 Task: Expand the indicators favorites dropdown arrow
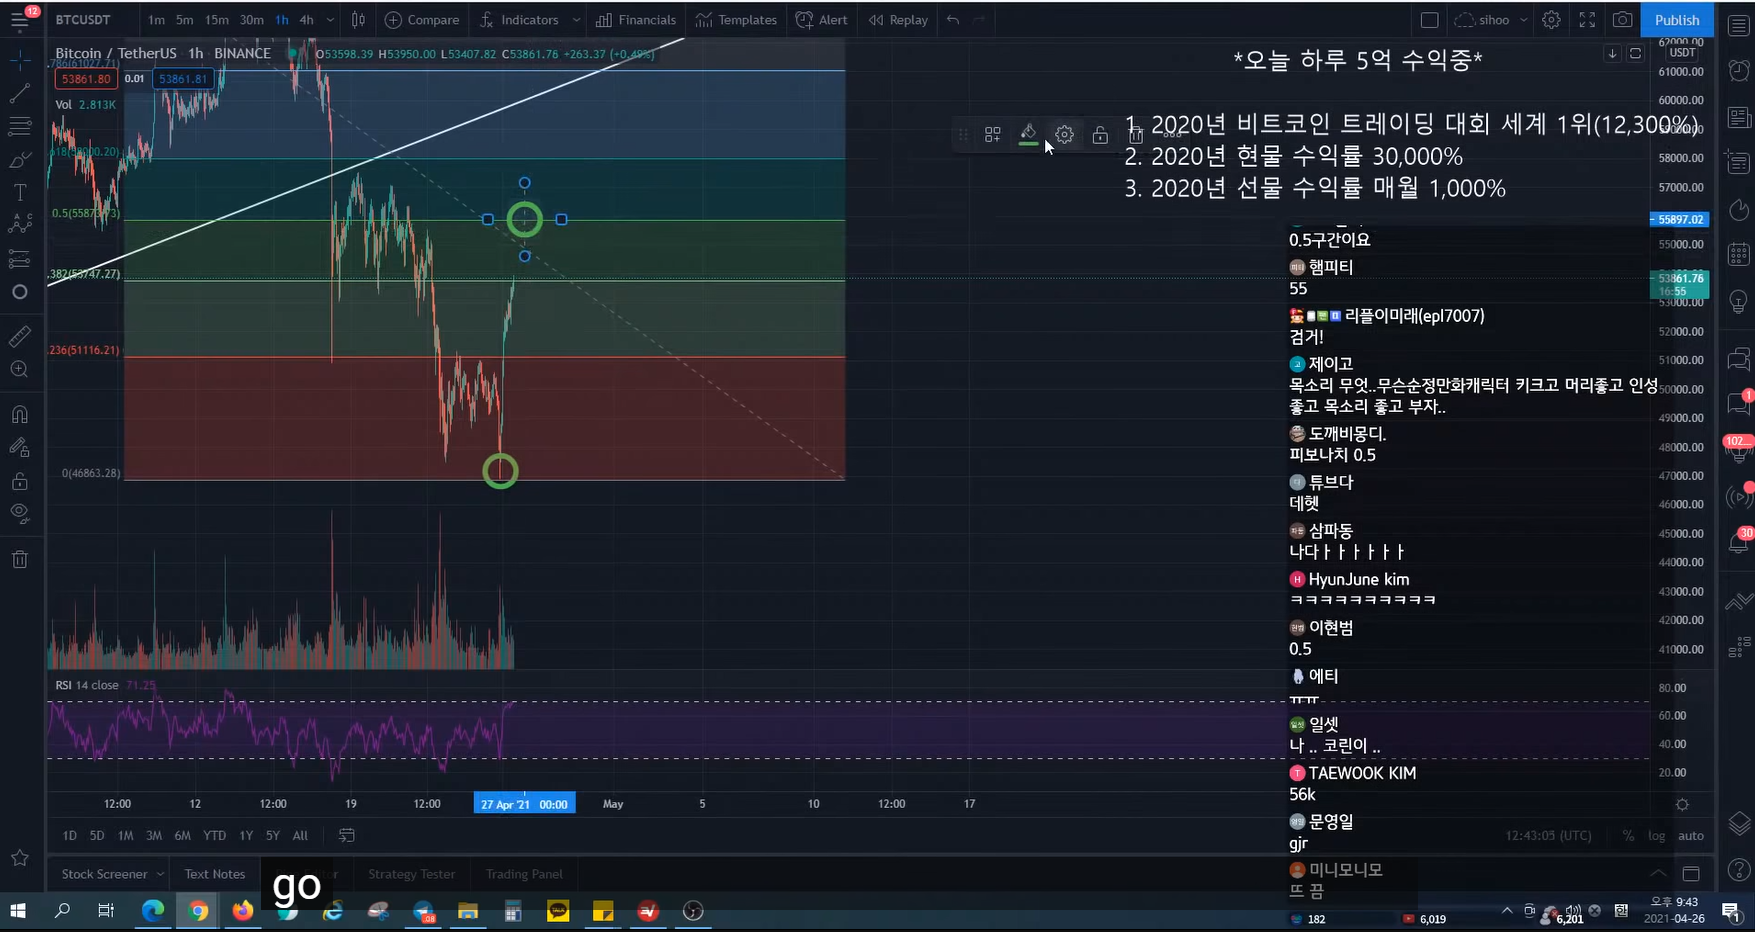[x=576, y=20]
